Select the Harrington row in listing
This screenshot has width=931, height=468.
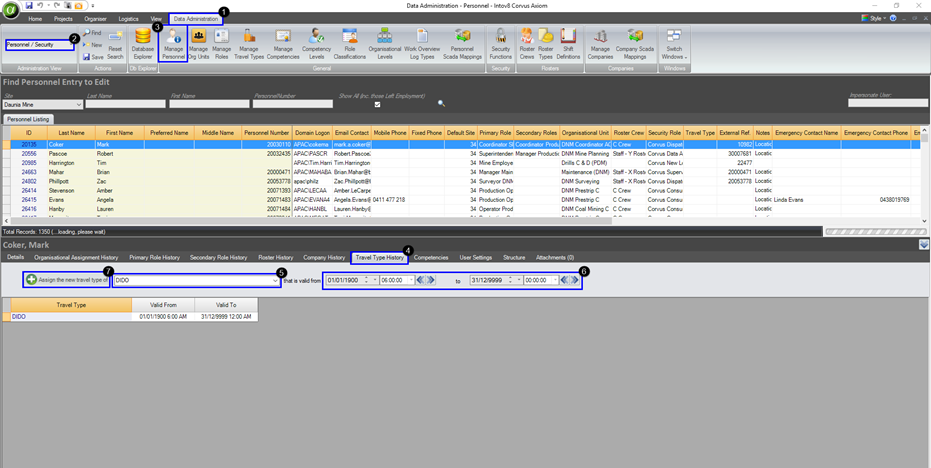tap(461, 162)
